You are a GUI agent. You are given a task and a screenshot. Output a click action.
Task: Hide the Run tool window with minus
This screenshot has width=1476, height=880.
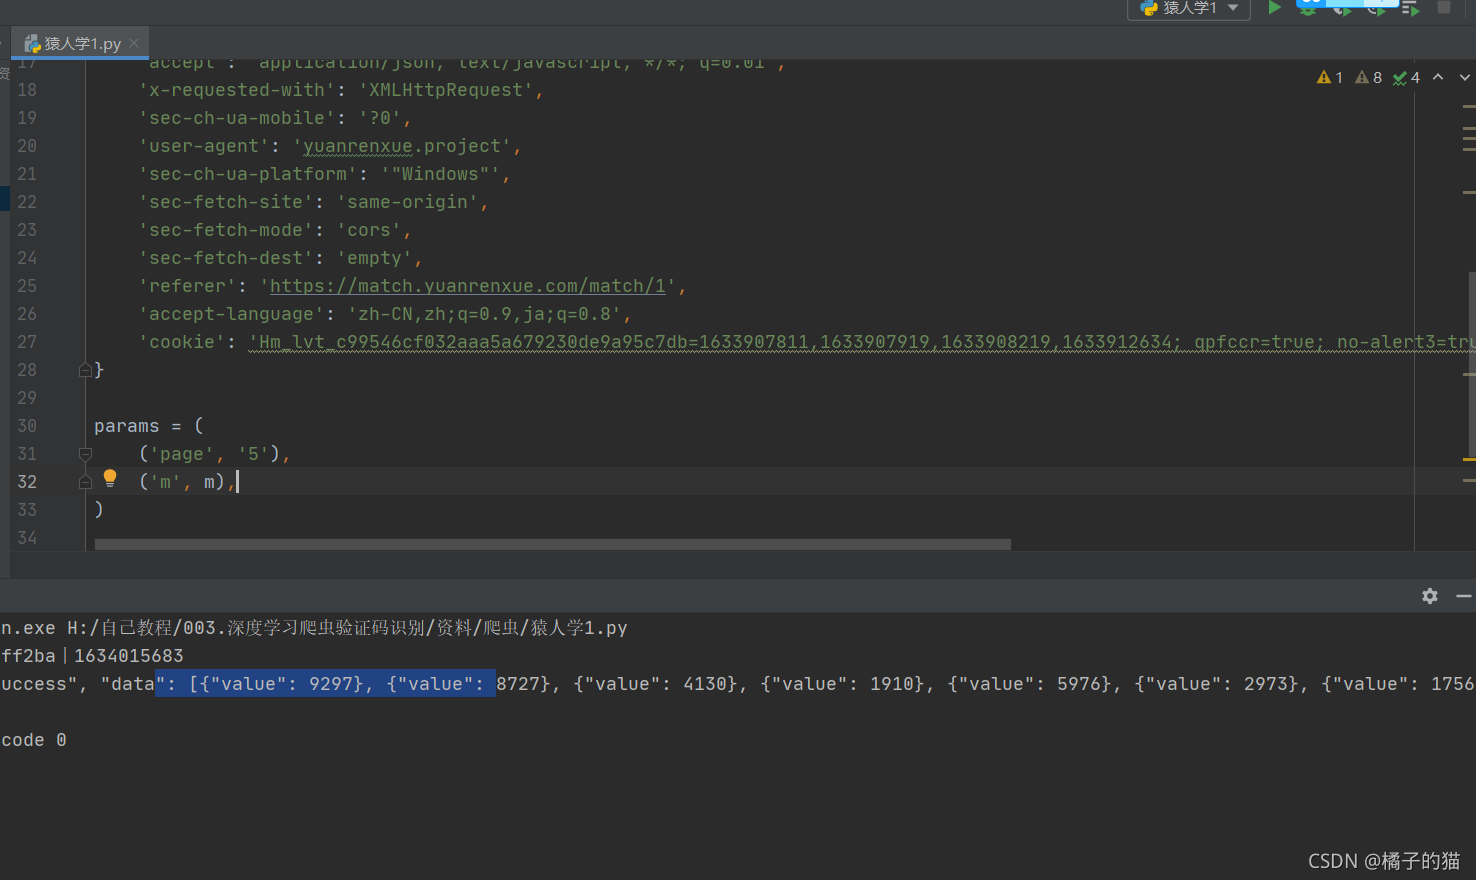(1464, 596)
